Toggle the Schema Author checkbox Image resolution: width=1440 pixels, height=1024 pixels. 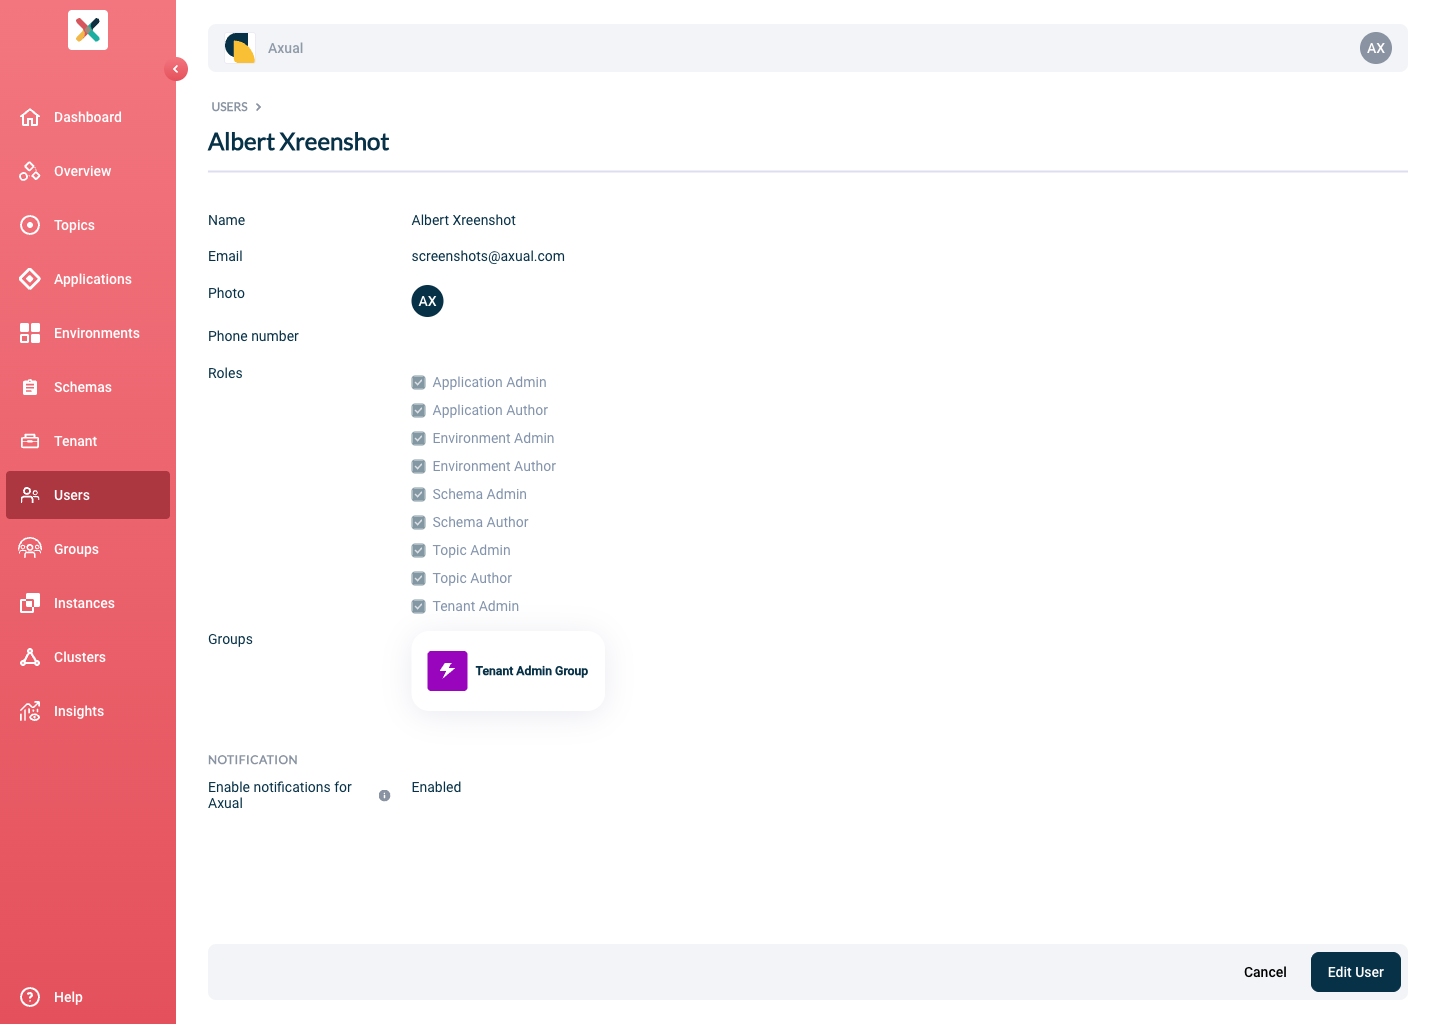pos(418,522)
